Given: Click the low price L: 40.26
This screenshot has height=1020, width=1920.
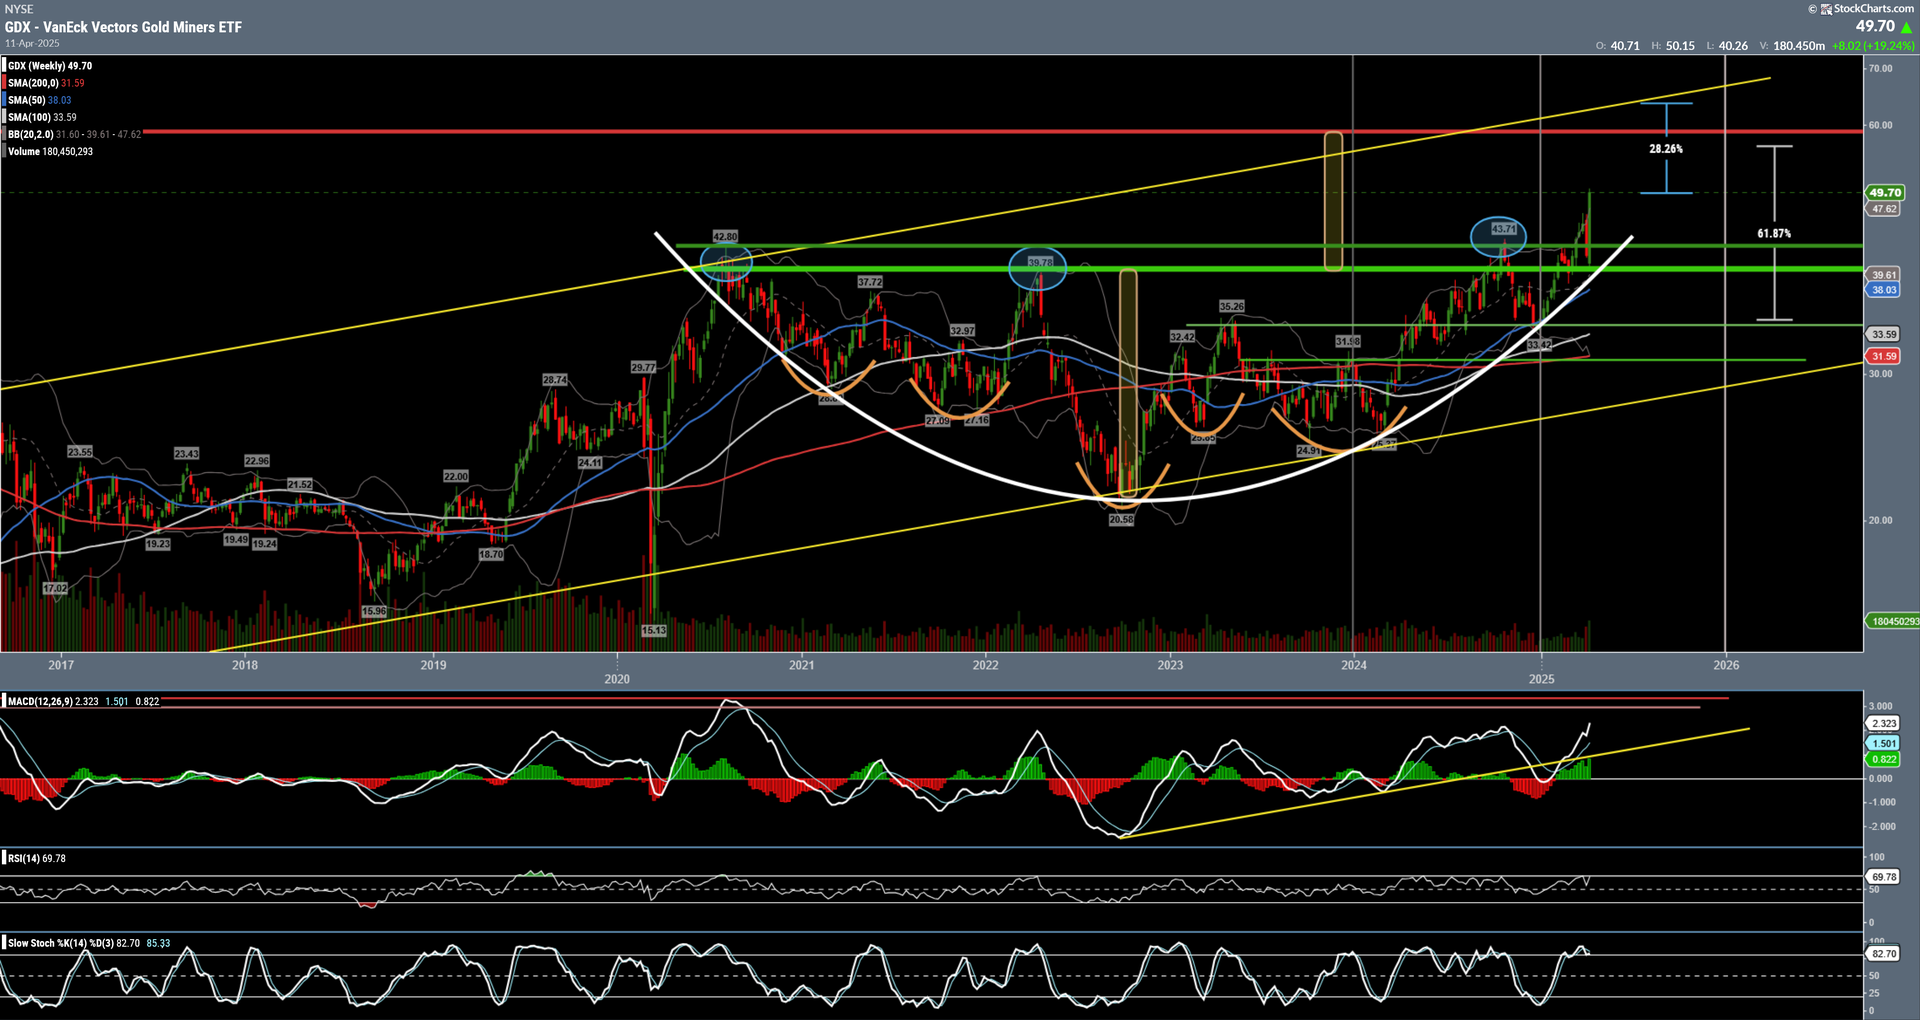Looking at the screenshot, I should tap(1727, 46).
